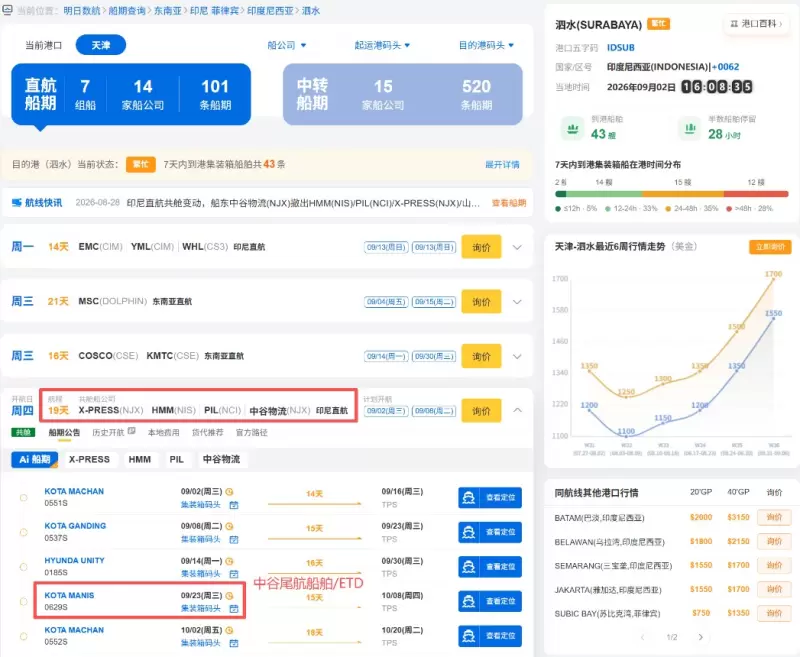Open the 目的港码头 dropdown filter
This screenshot has height=657, width=800.
[x=486, y=45]
